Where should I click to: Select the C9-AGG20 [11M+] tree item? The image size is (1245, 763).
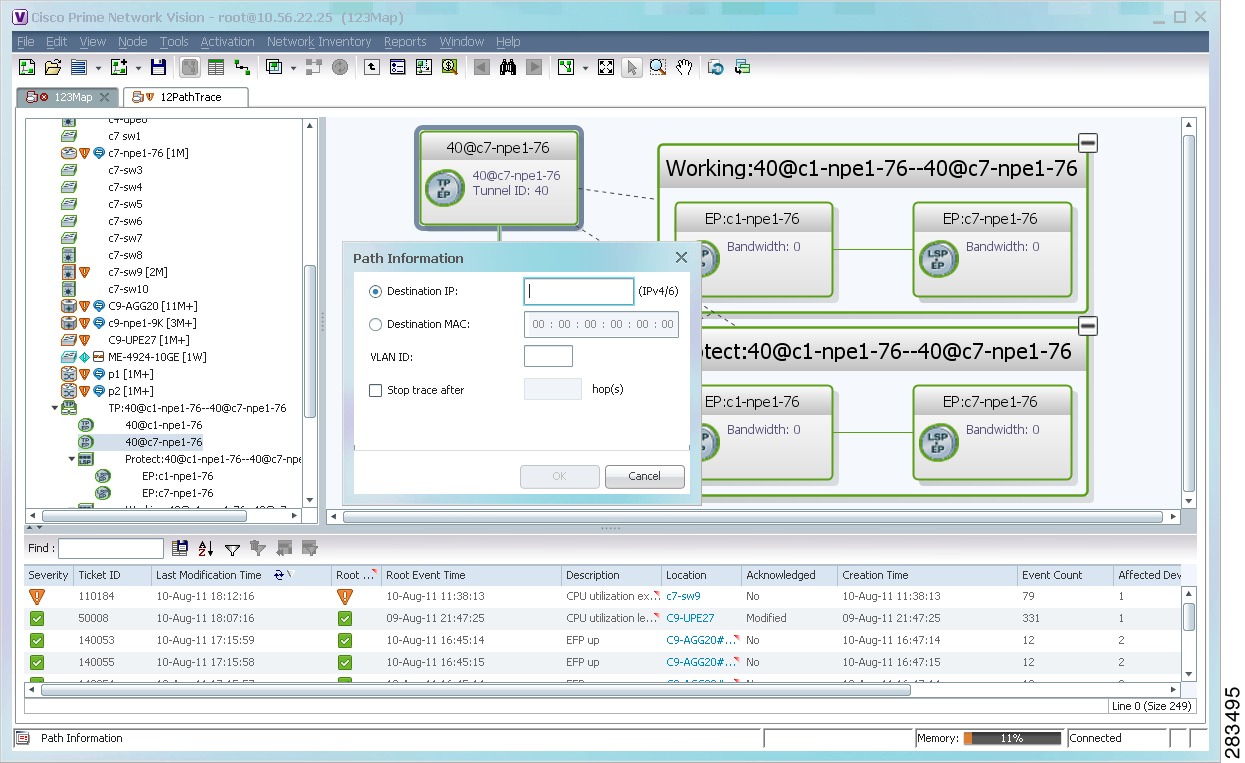coord(152,306)
